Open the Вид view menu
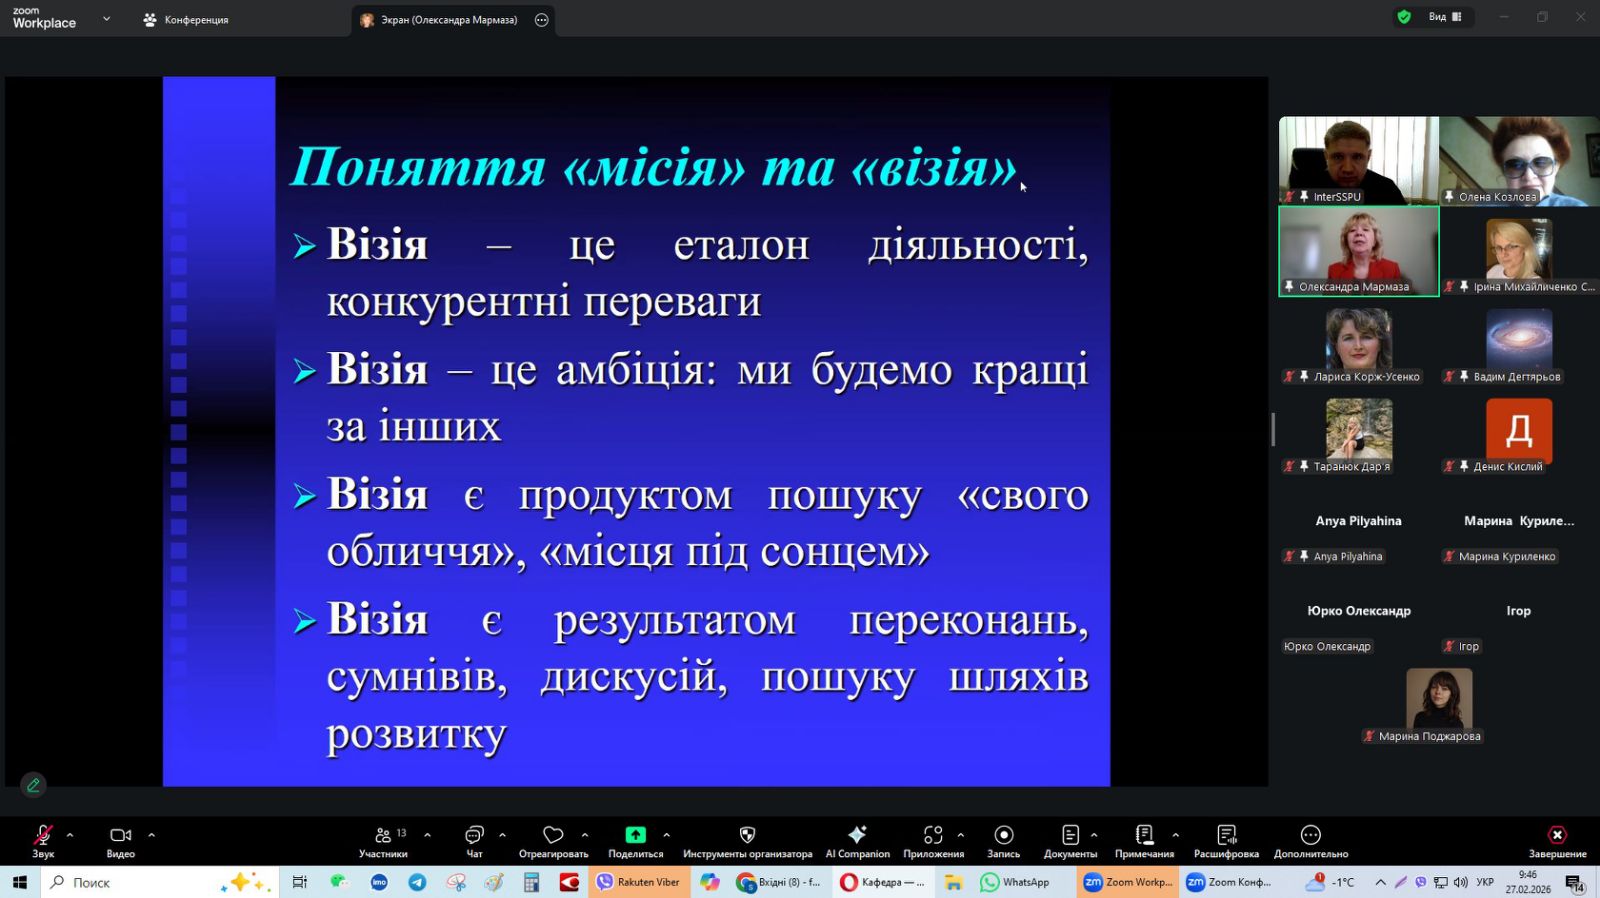Viewport: 1600px width, 898px height. coord(1444,17)
